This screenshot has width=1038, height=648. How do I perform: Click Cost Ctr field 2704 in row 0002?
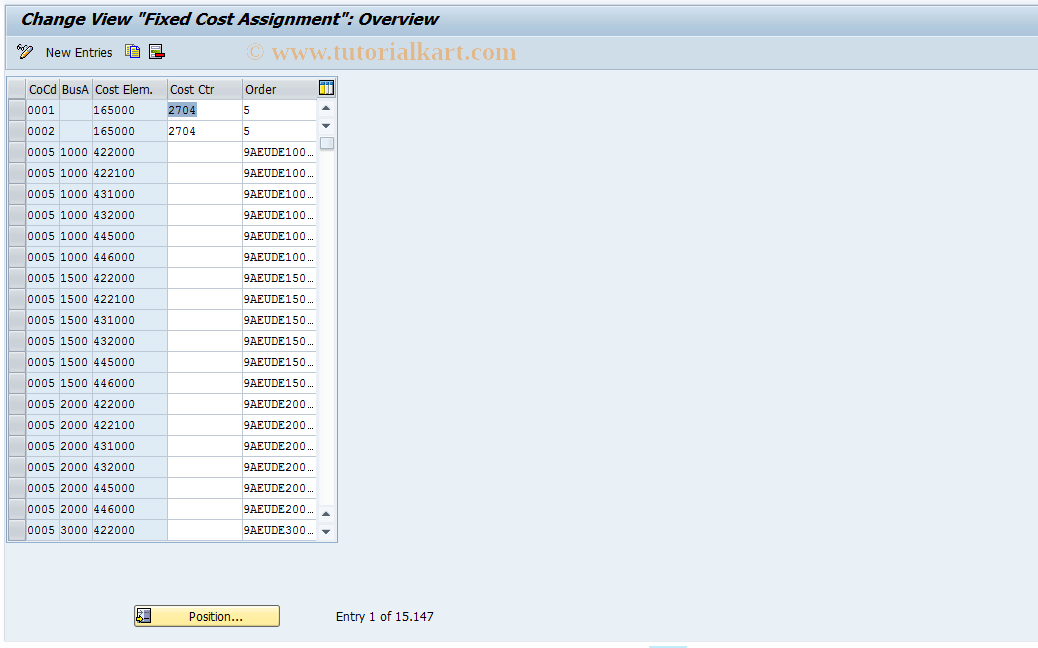[x=205, y=131]
